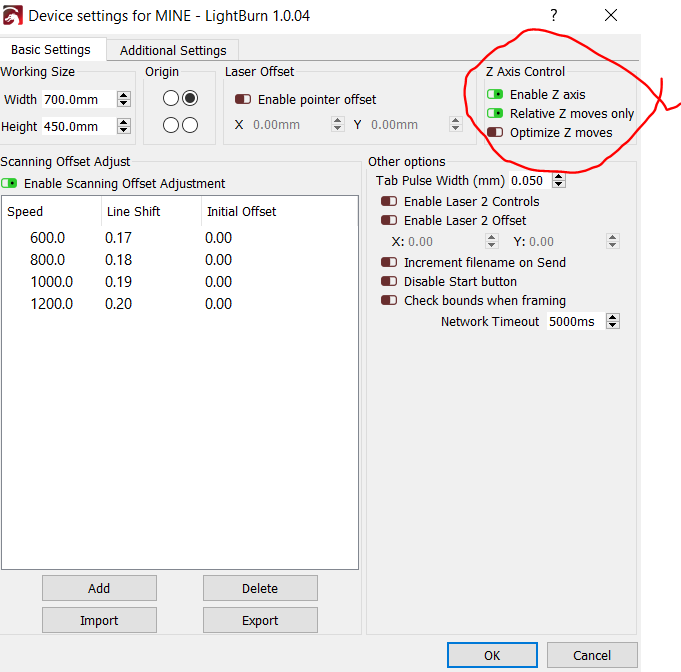The width and height of the screenshot is (681, 672).
Task: Click the 0.17 line shift cell
Action: pos(118,238)
